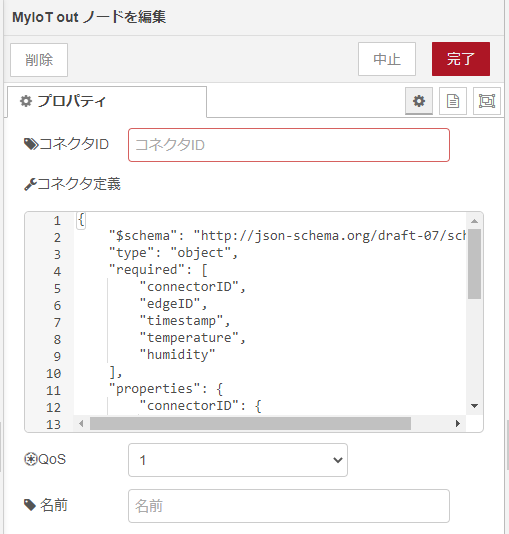This screenshot has height=534, width=509.
Task: Click the "timestamp" entry
Action: [185, 321]
